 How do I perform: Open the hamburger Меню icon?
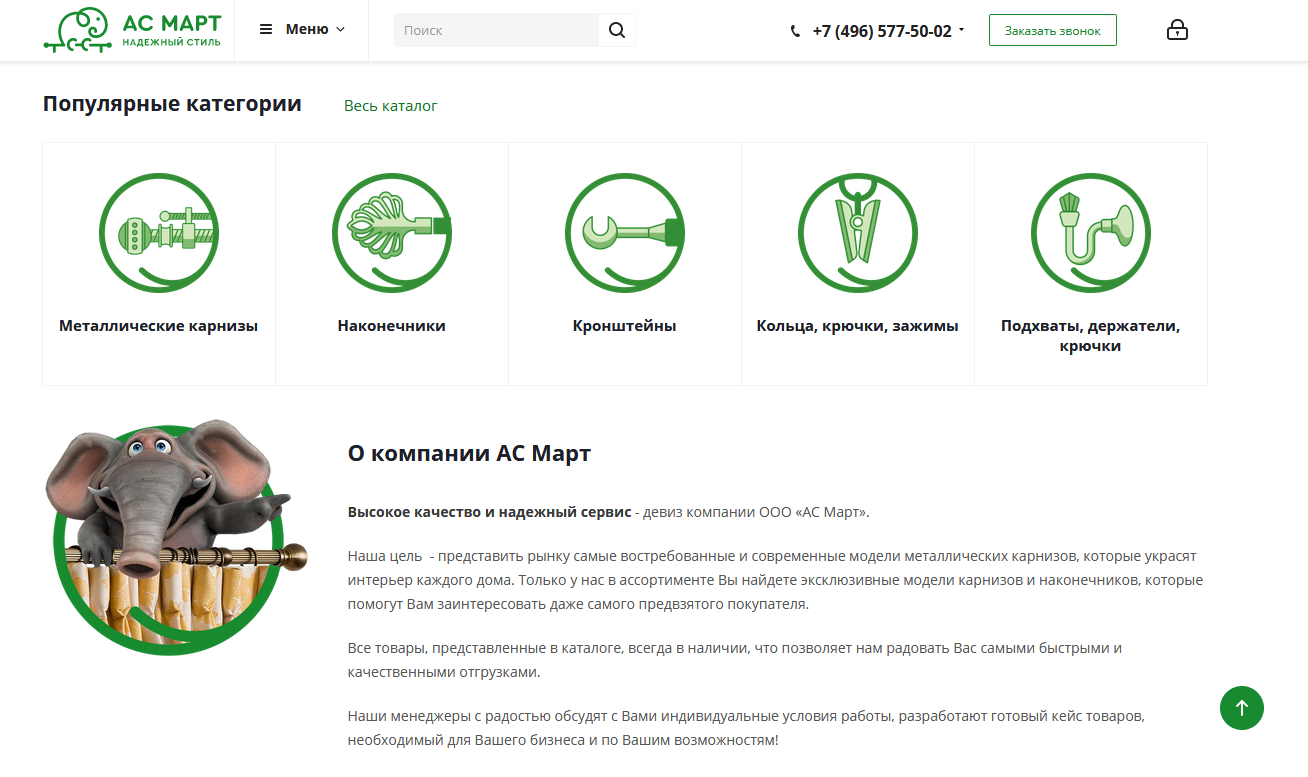click(266, 30)
